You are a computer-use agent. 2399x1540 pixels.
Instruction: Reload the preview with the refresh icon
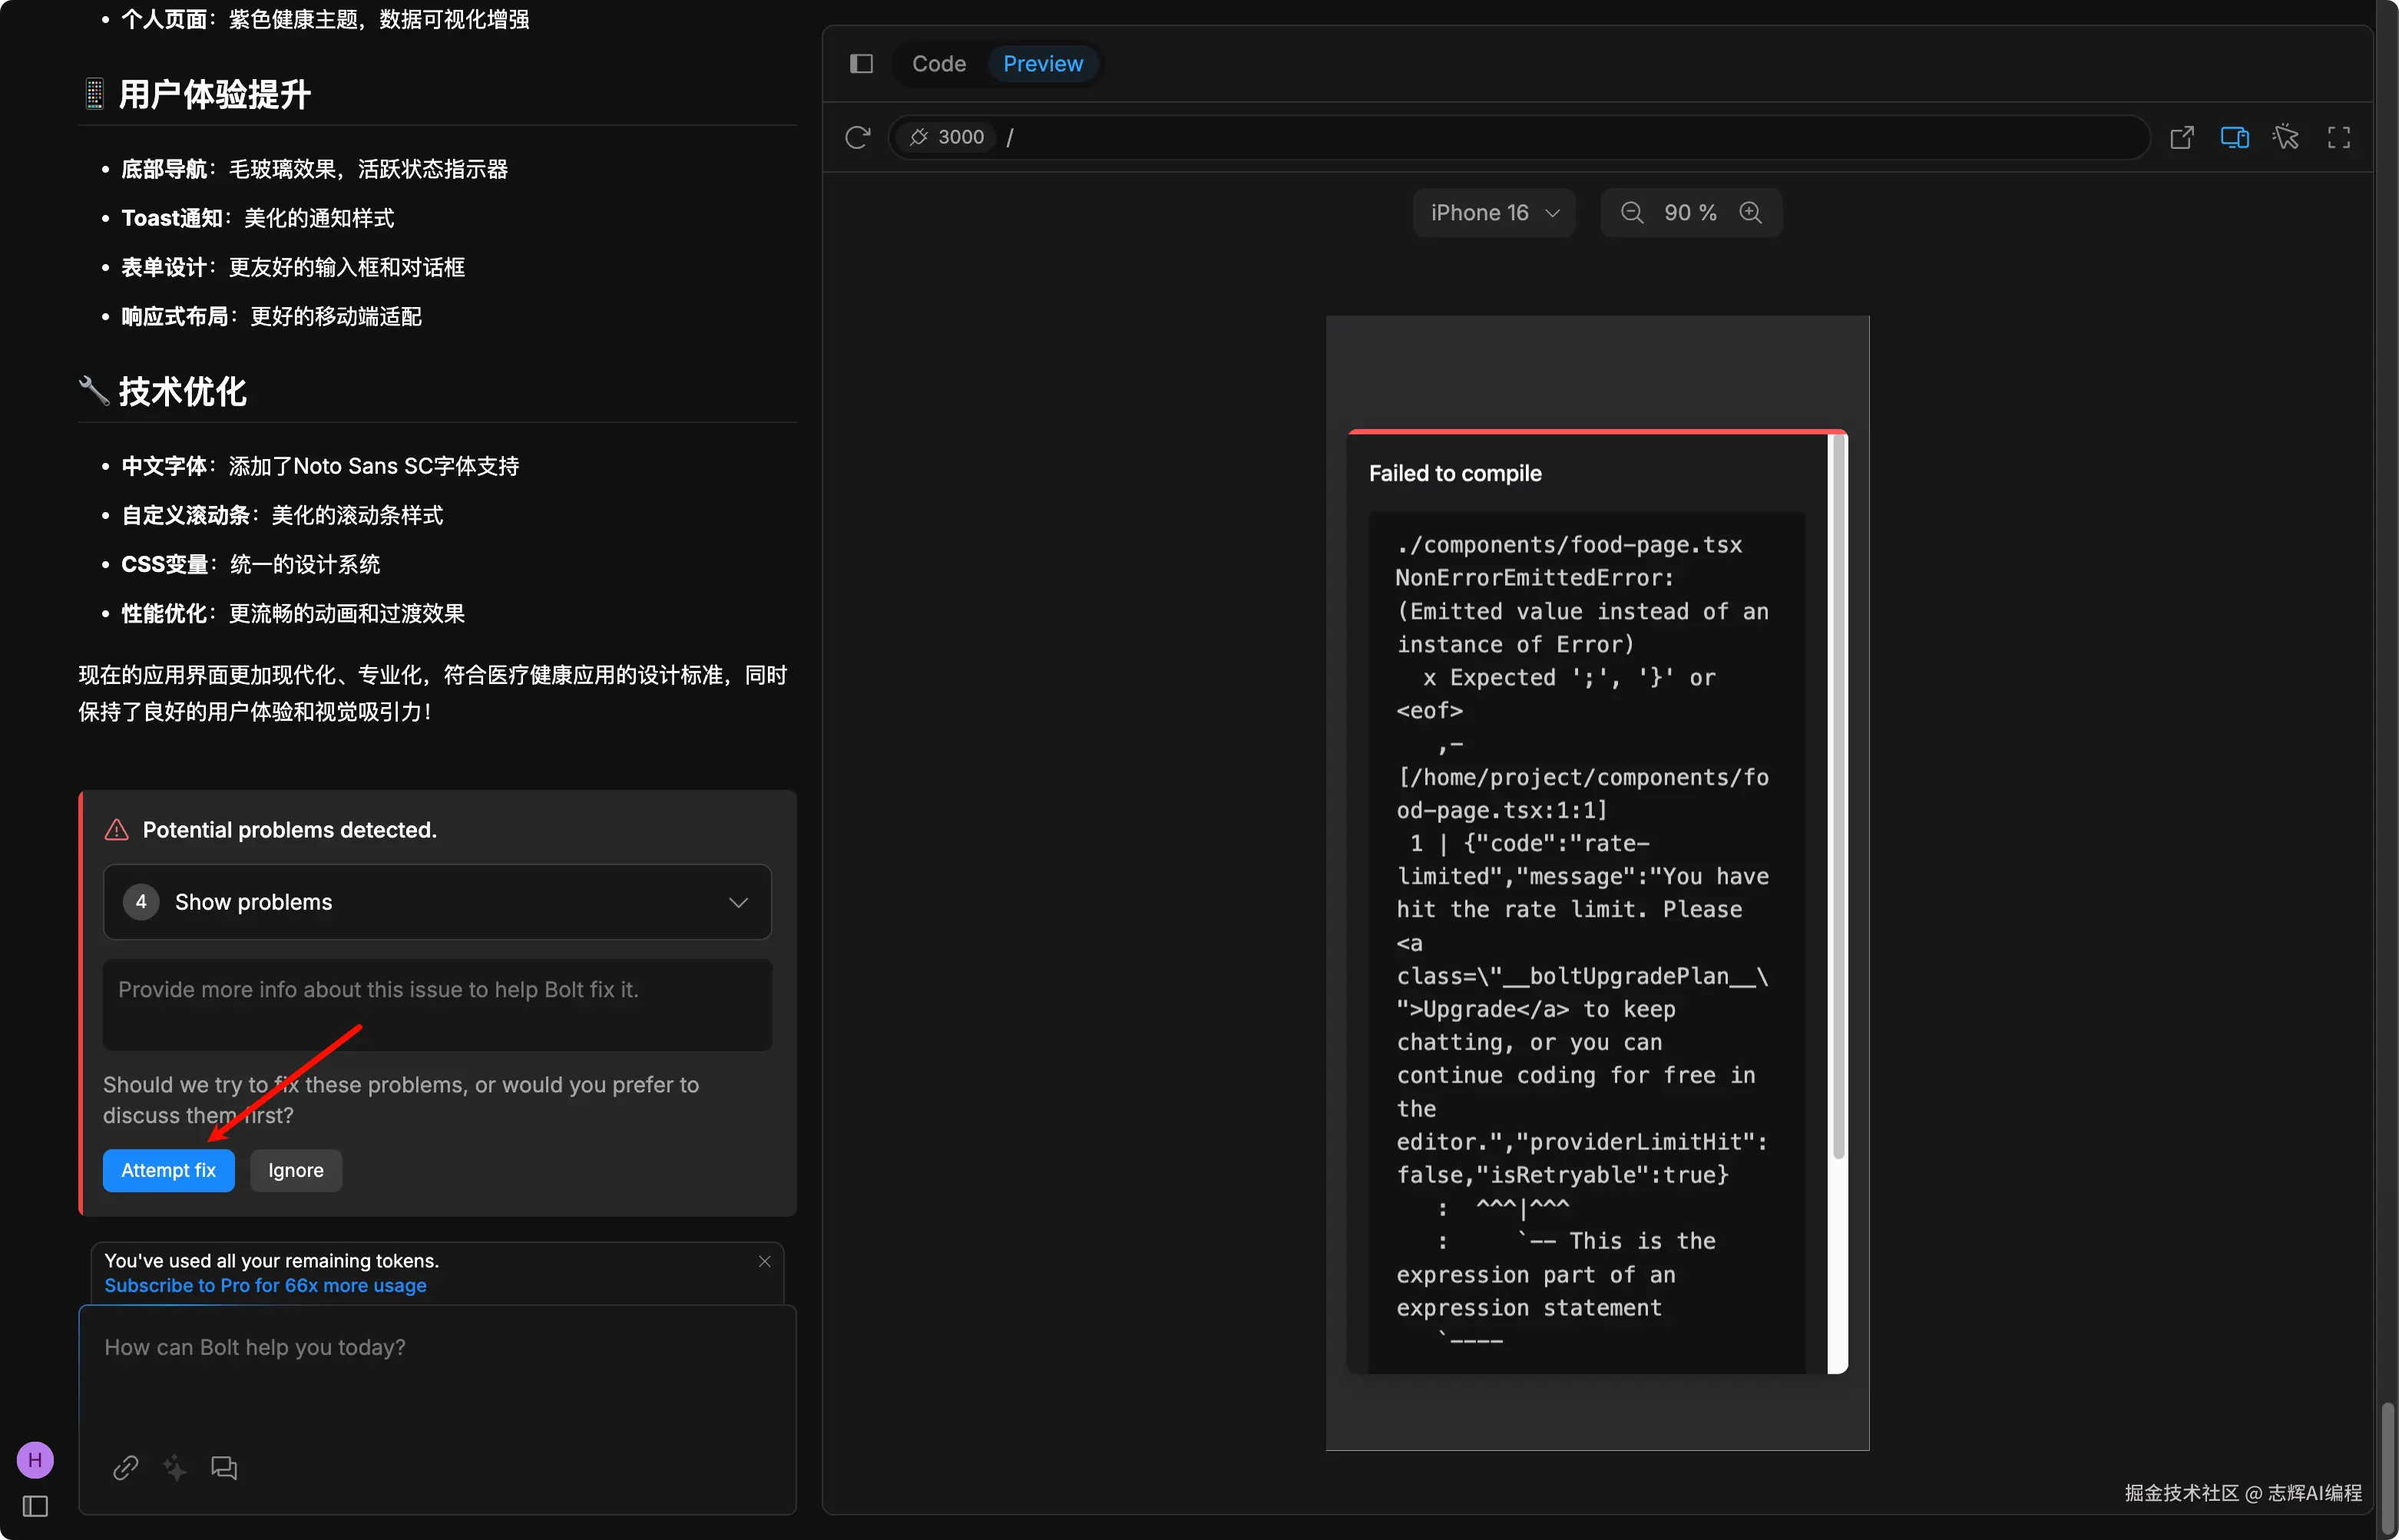click(x=857, y=137)
